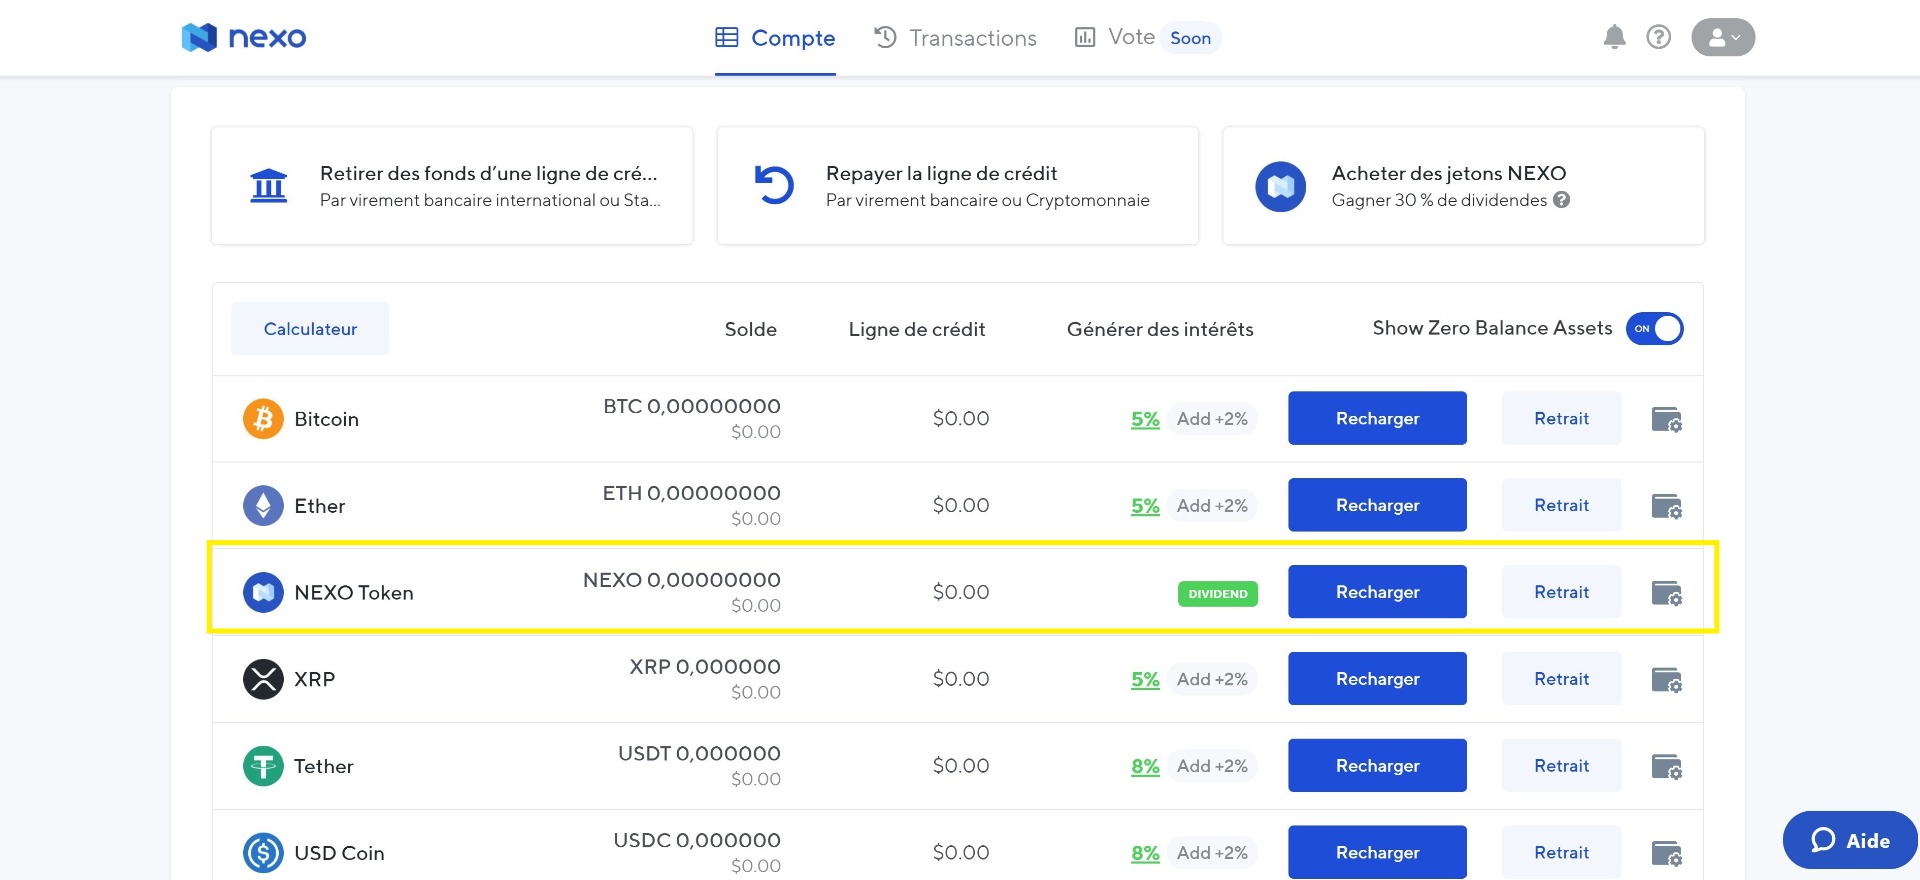This screenshot has height=880, width=1920.
Task: Open Bitcoin wallet settings icon
Action: coord(1666,419)
